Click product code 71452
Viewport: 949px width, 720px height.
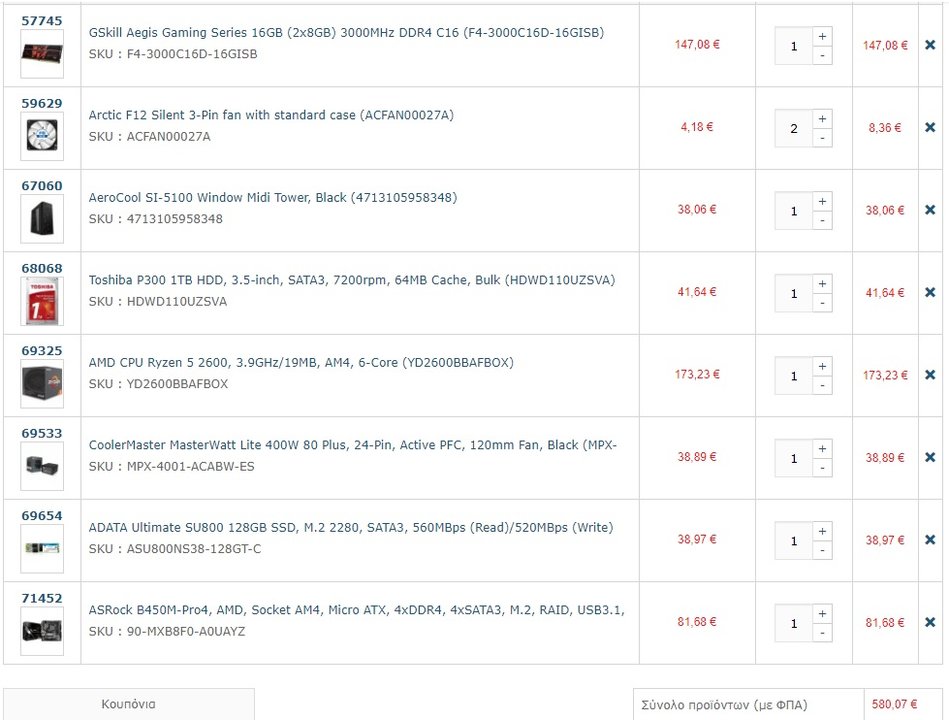(x=42, y=598)
